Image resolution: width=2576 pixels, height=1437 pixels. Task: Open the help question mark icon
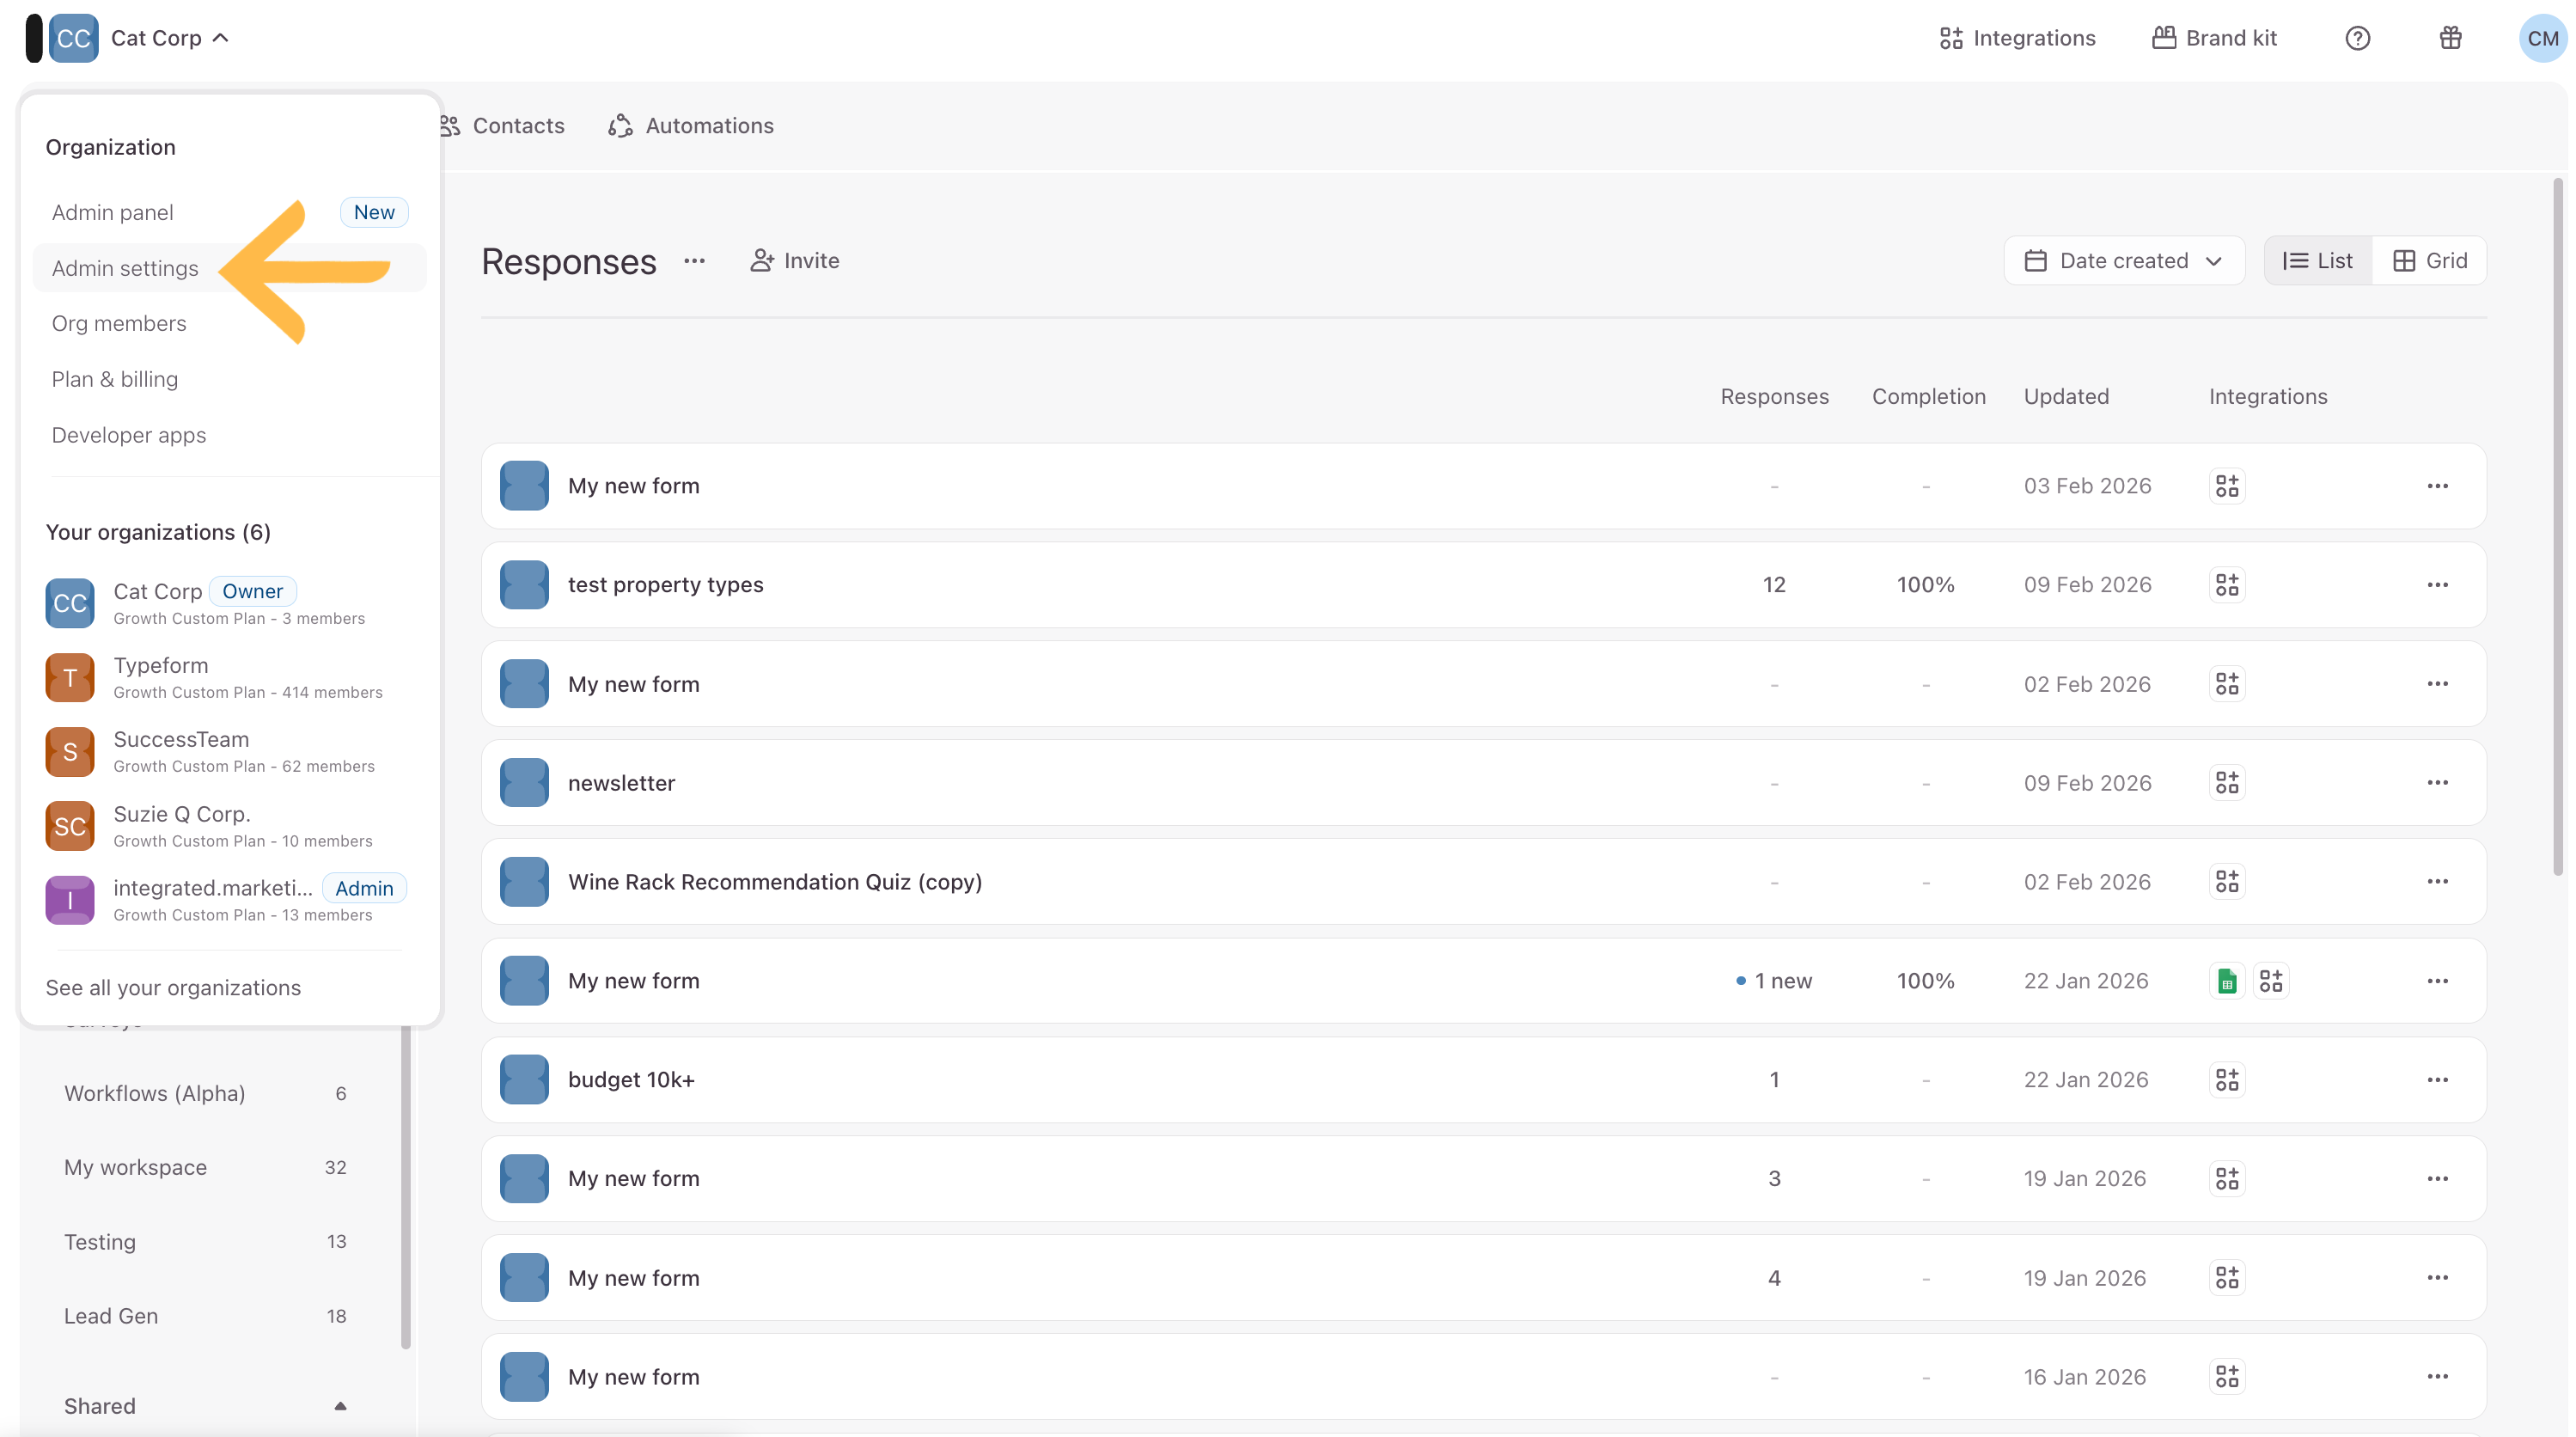tap(2357, 38)
